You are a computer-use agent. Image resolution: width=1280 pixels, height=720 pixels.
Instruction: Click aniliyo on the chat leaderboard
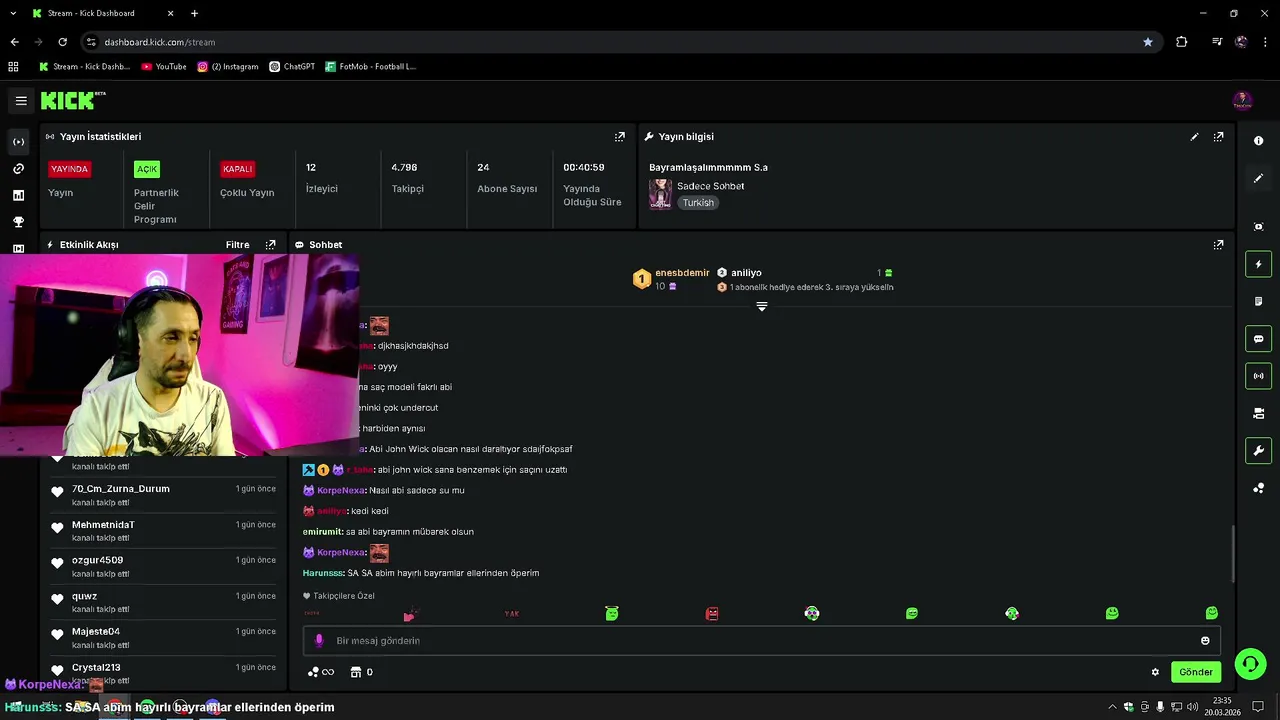tap(746, 272)
